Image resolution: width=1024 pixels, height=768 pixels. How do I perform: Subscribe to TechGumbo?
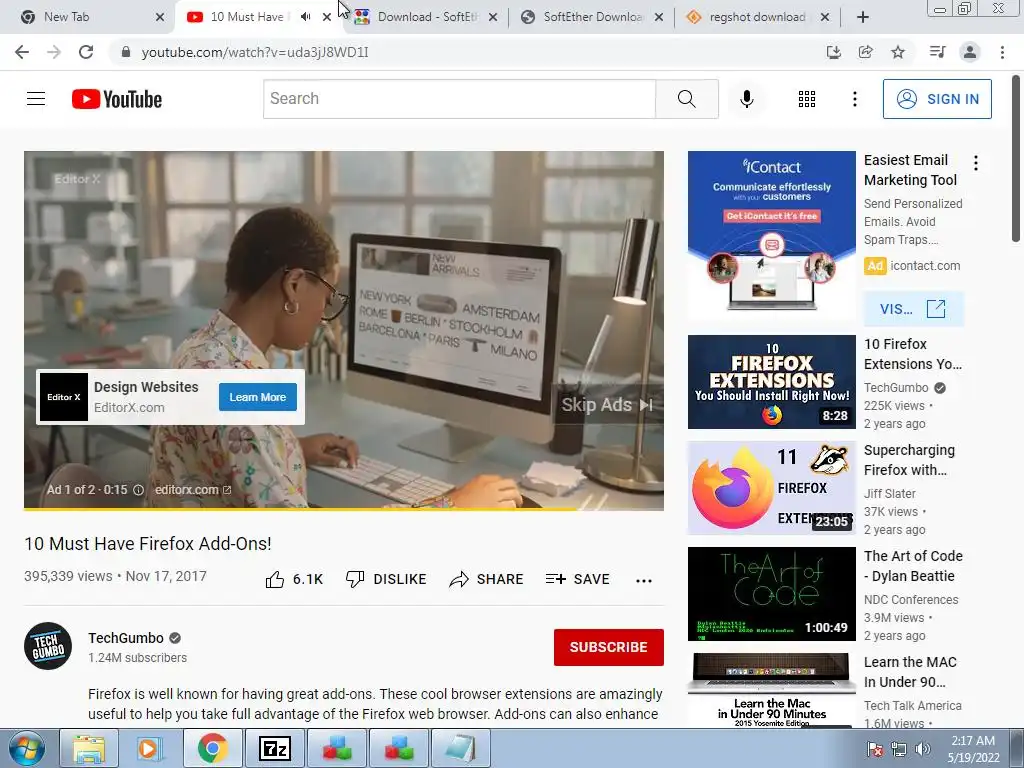coord(609,647)
